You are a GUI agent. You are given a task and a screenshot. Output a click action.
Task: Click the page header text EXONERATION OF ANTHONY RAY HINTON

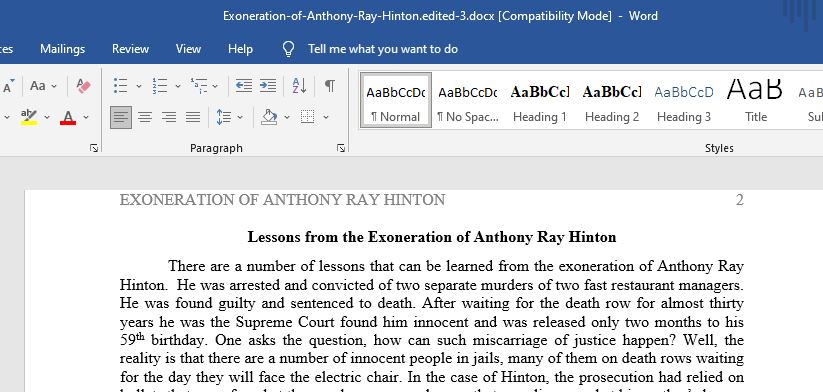(x=282, y=200)
